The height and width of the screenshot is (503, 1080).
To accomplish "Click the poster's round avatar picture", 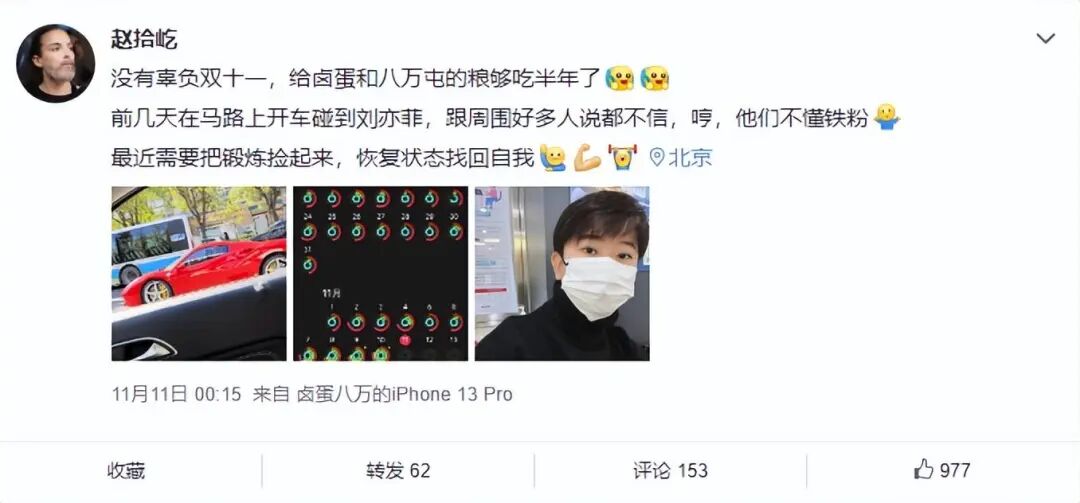I will point(55,63).
